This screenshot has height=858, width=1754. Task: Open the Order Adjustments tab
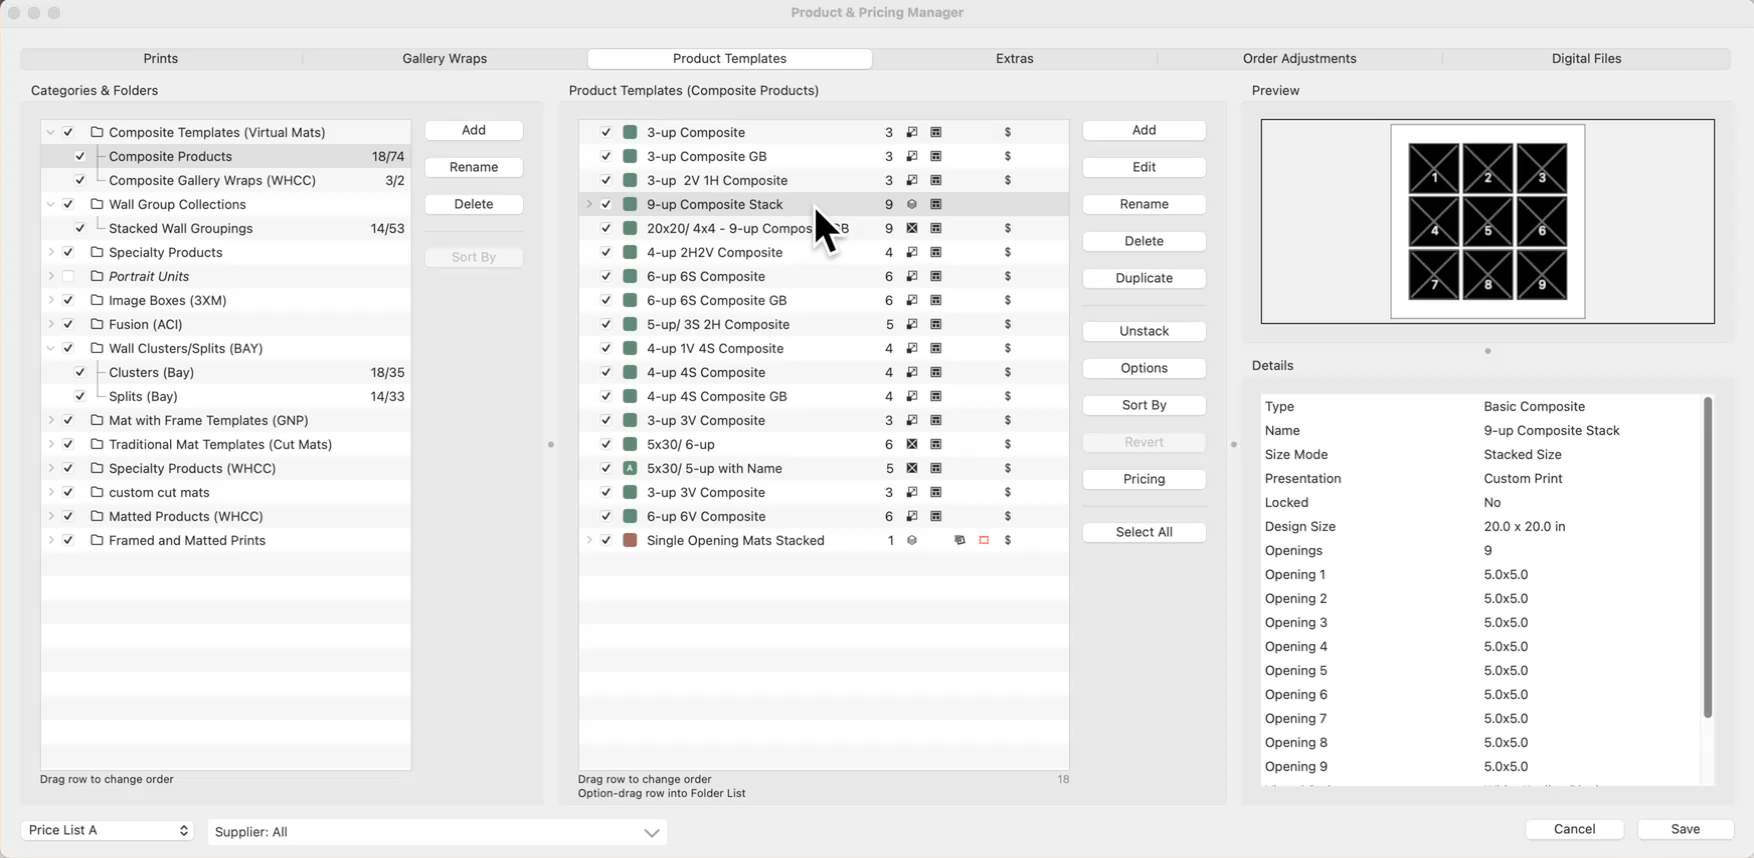click(x=1299, y=59)
